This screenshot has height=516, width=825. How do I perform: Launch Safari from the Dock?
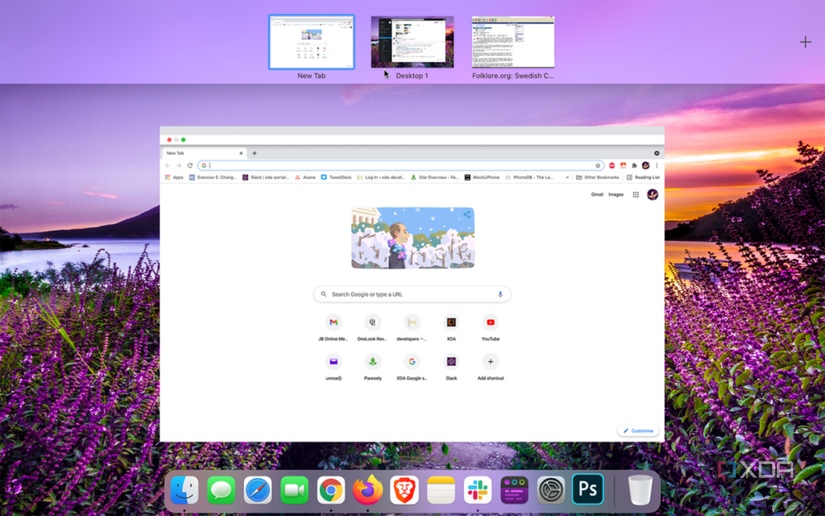point(258,490)
